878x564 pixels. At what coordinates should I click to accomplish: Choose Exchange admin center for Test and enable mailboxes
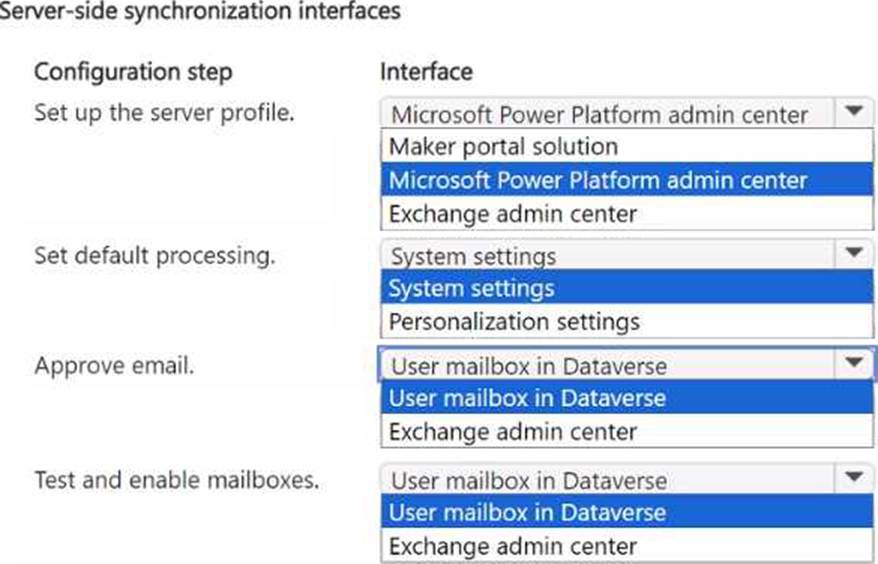(x=512, y=546)
